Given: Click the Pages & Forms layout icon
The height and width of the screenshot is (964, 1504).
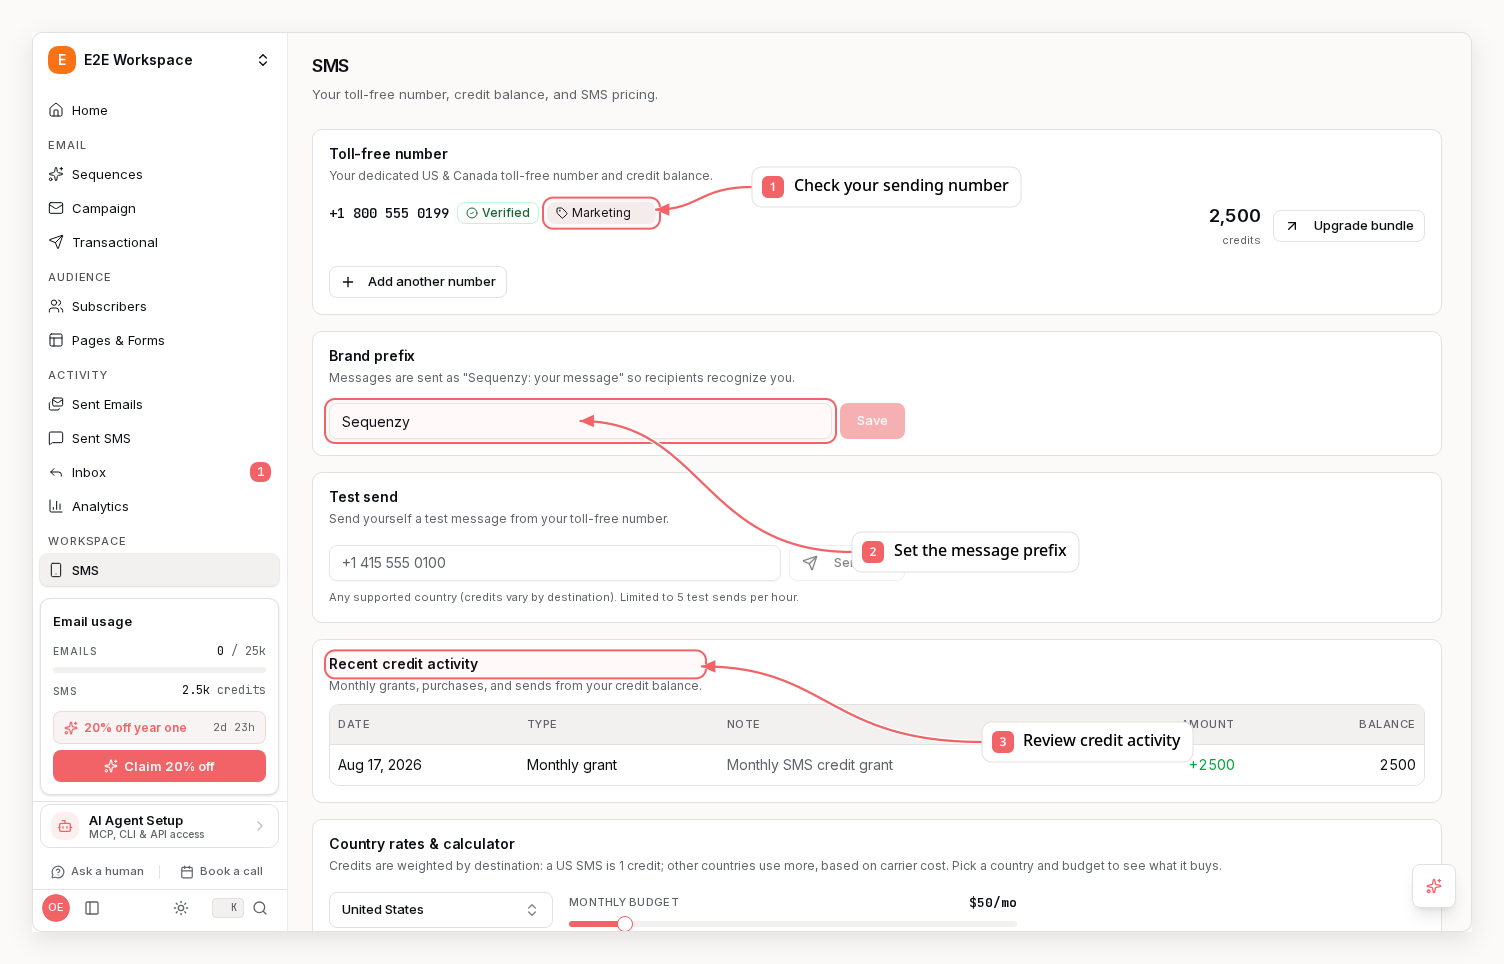Looking at the screenshot, I should coord(56,340).
